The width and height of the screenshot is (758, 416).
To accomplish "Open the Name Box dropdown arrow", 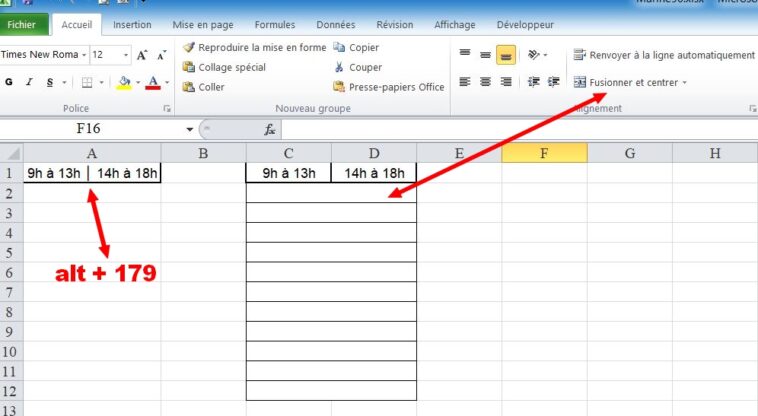I will coord(189,130).
